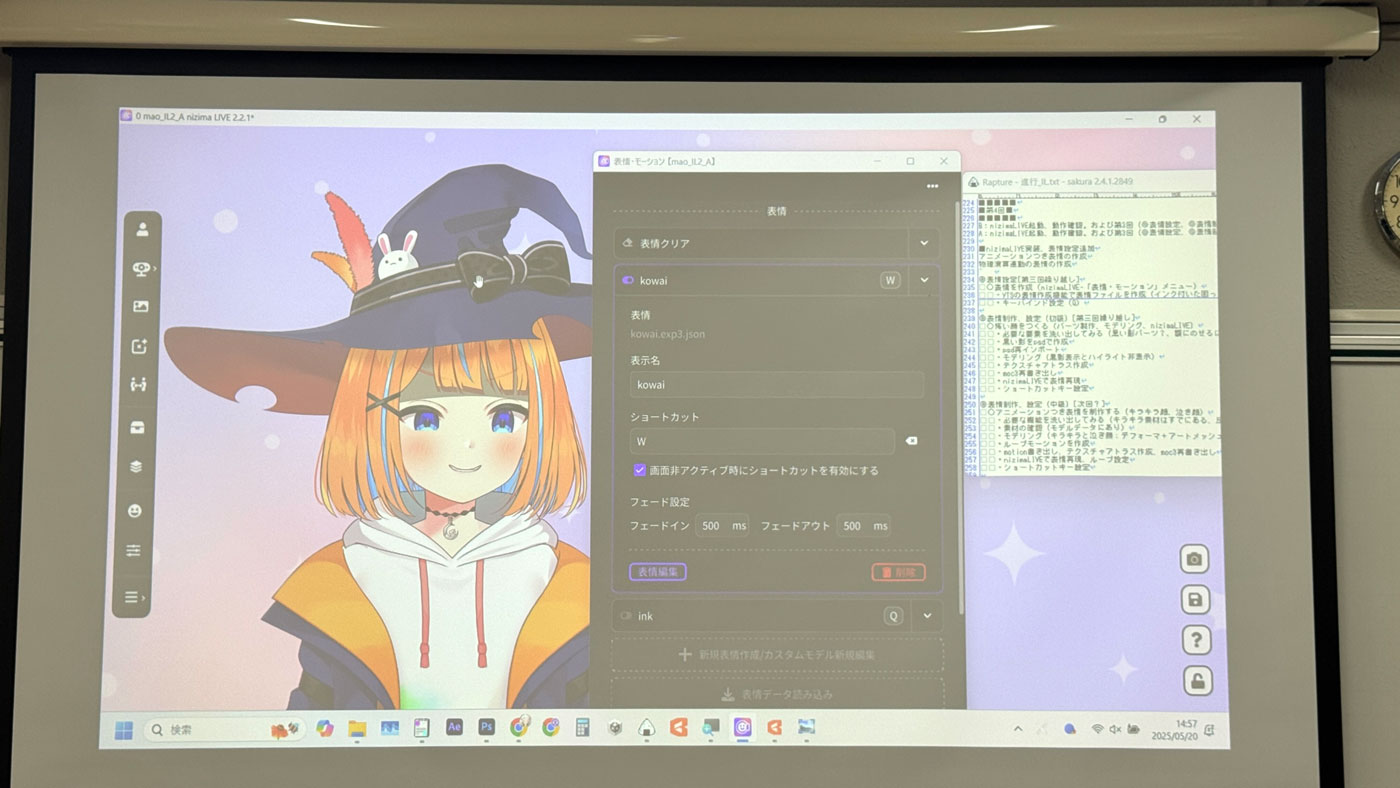
Task: Open the model/user icon in left sidebar
Action: click(x=142, y=230)
